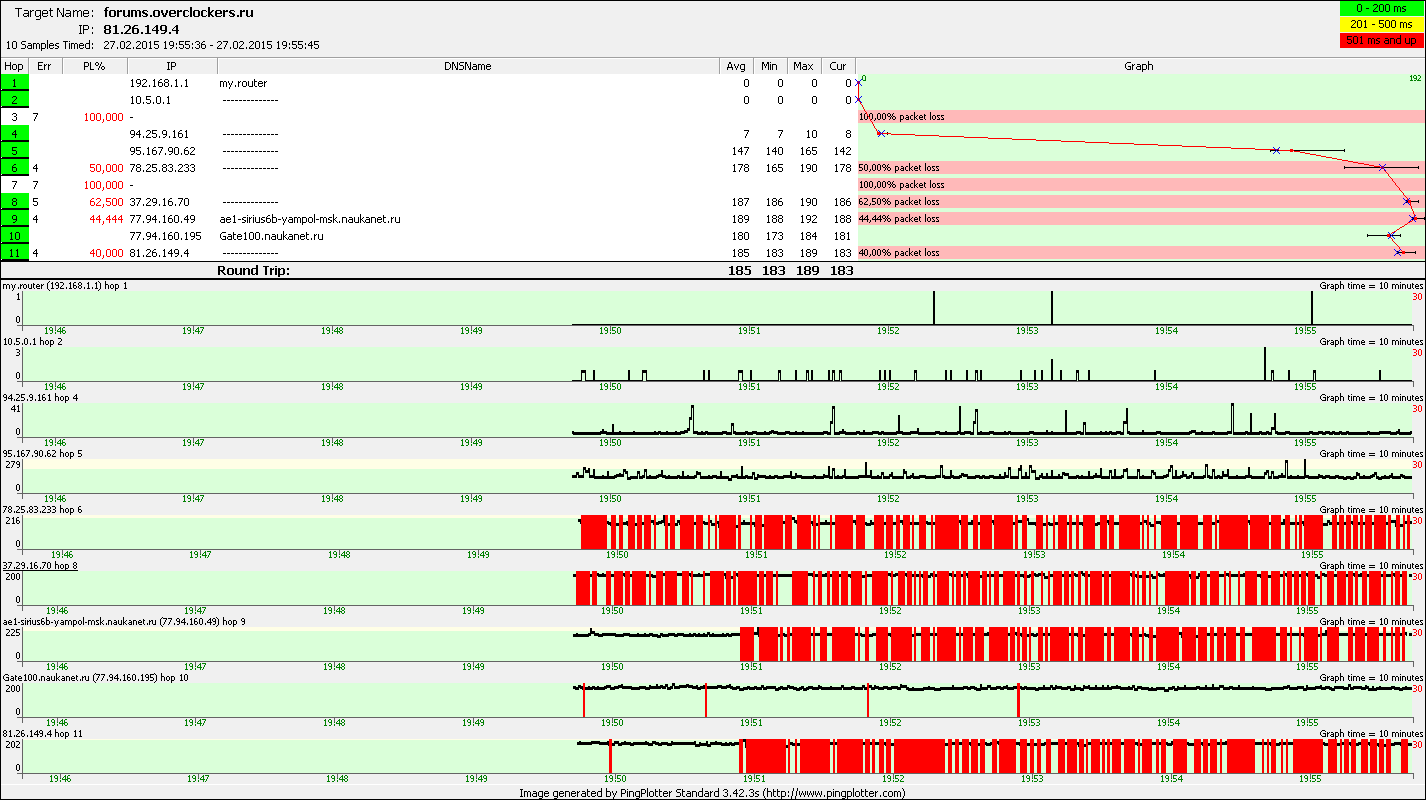The width and height of the screenshot is (1426, 800).
Task: Click the 37.29.16.70 hop 8 timeline title
Action: pyautogui.click(x=40, y=566)
